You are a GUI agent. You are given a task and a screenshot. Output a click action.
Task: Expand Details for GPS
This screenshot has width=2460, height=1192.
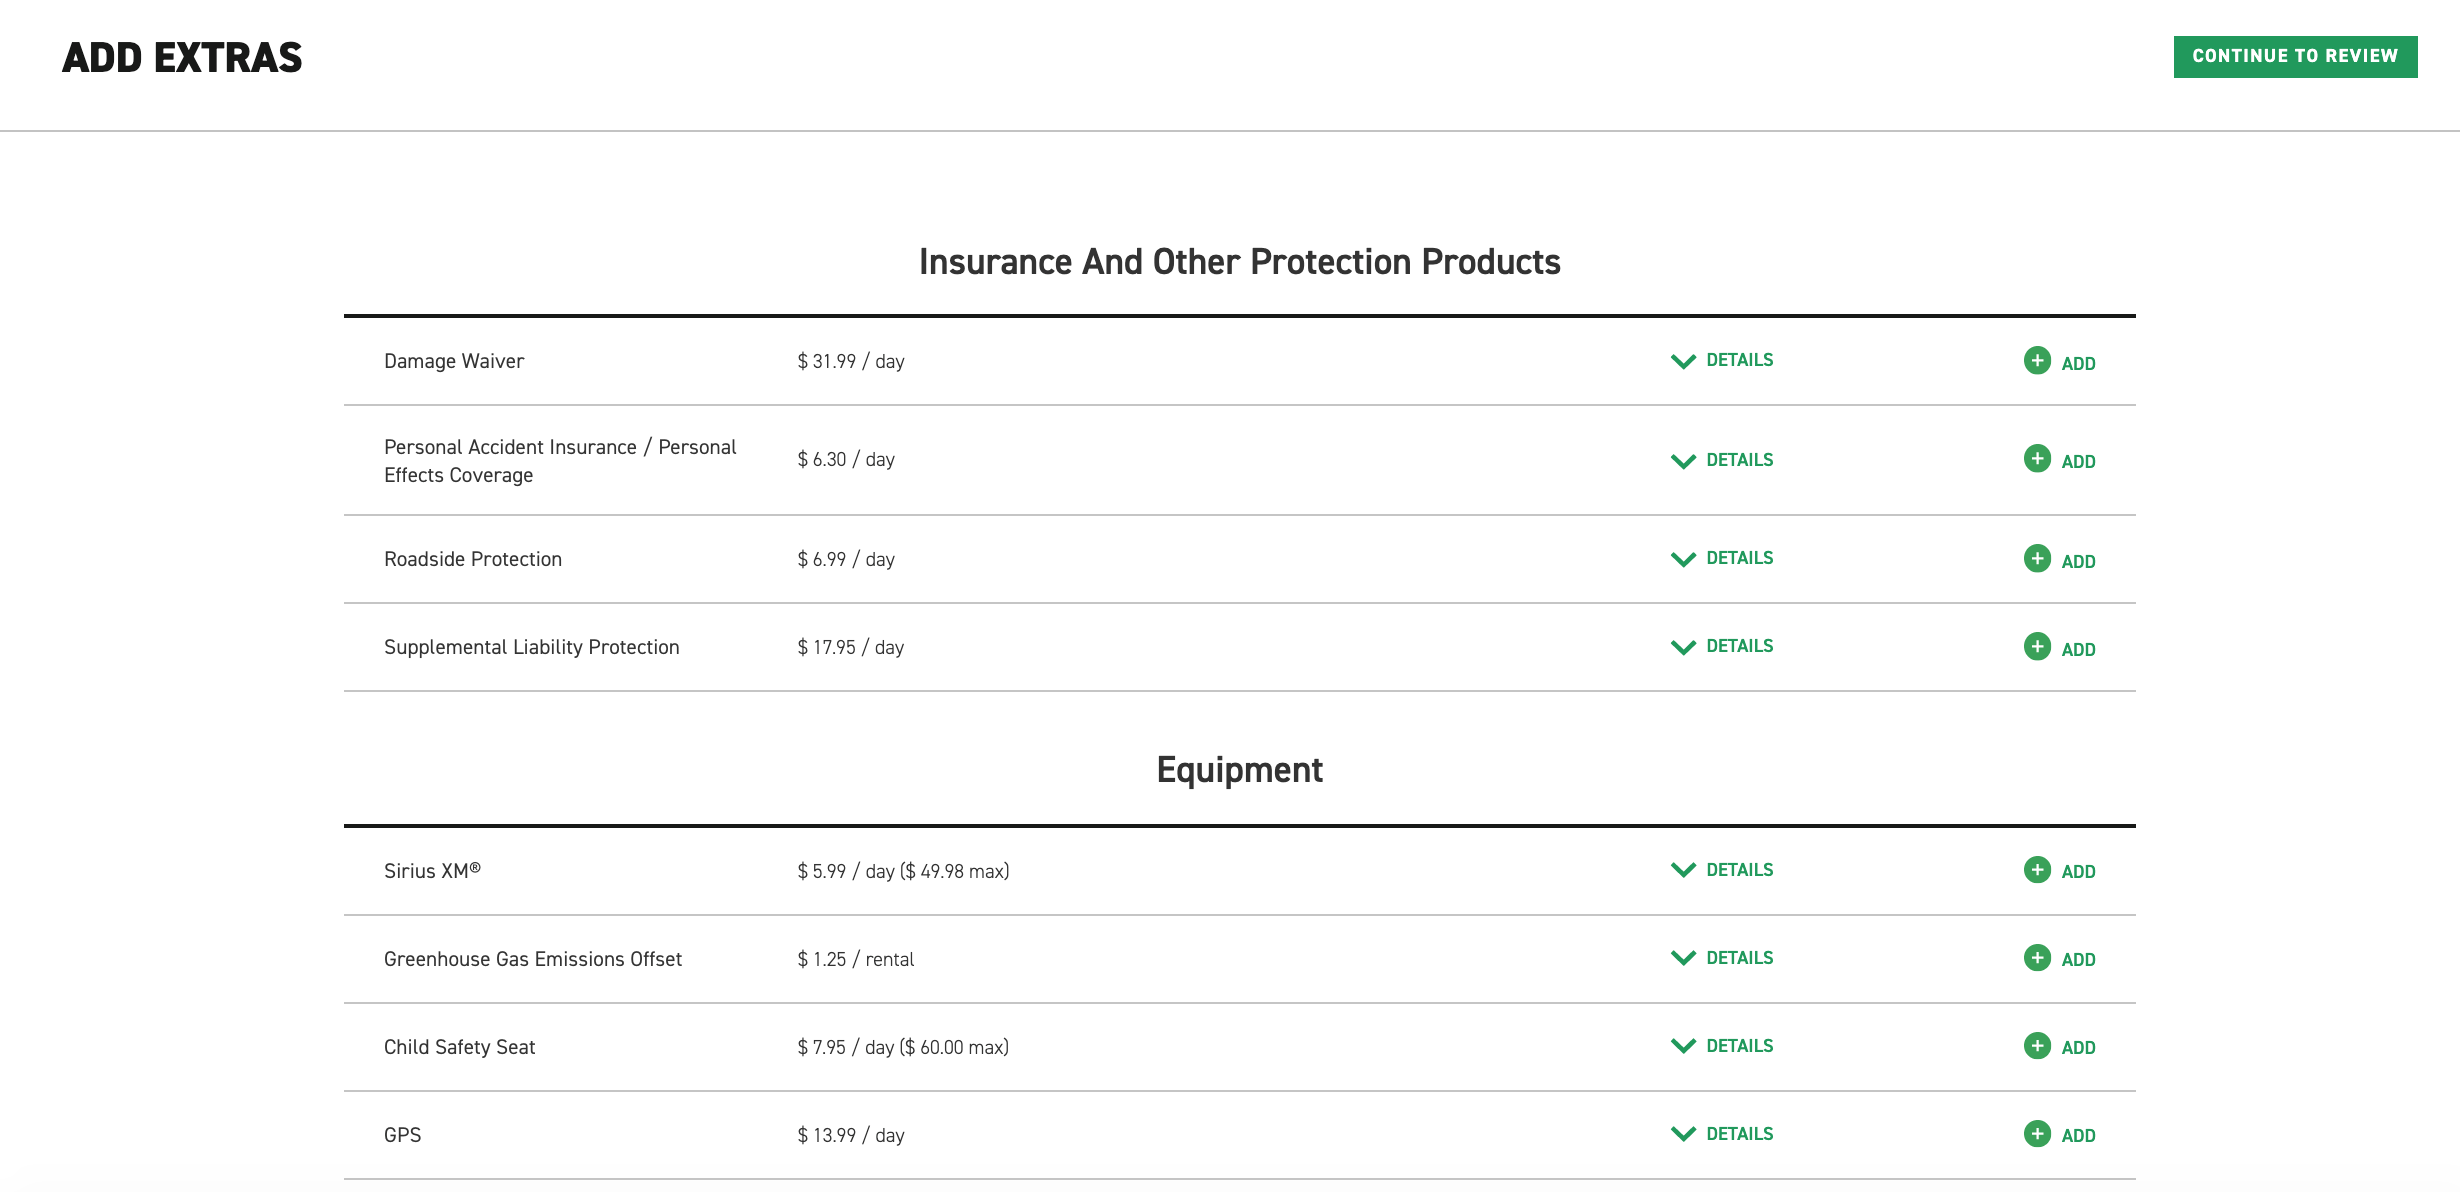[x=1720, y=1134]
